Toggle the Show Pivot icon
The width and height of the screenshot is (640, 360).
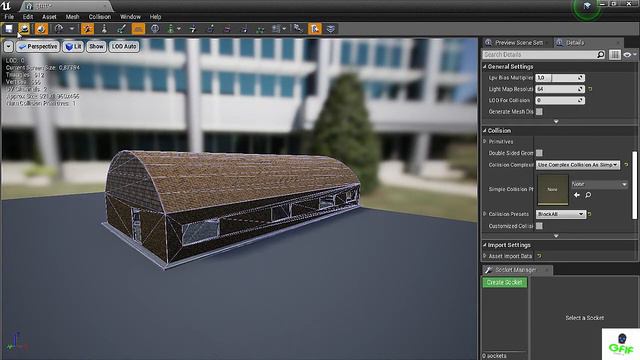tap(193, 29)
